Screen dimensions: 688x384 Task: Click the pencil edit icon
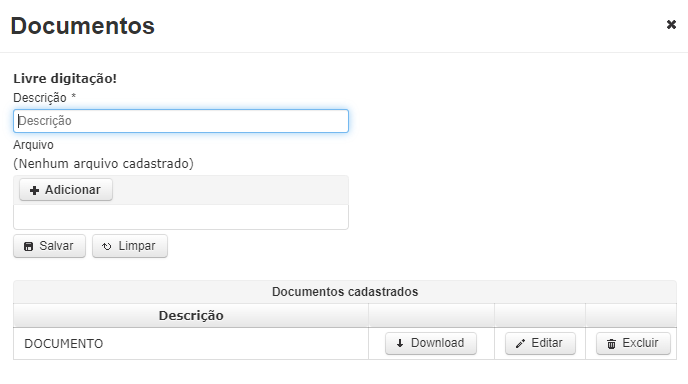(520, 344)
